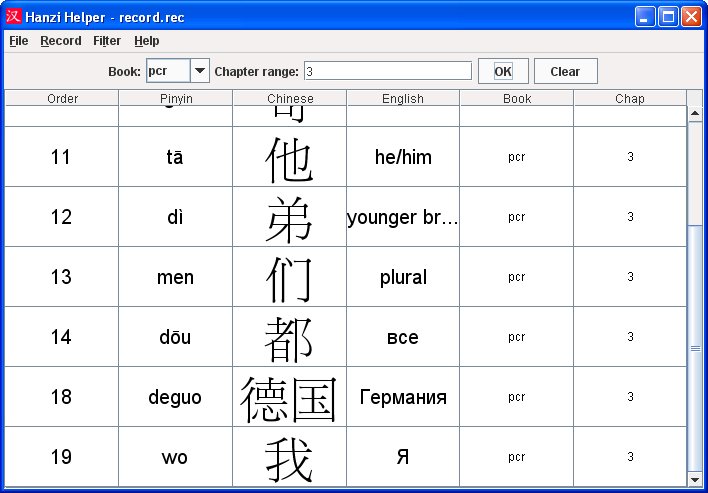The image size is (708, 493).
Task: Click English cell plural
Action: pyautogui.click(x=403, y=277)
